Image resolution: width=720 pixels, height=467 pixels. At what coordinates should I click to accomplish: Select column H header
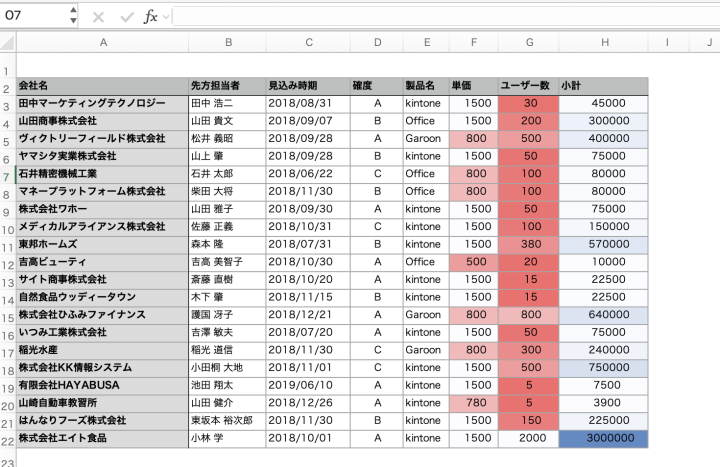[x=603, y=42]
